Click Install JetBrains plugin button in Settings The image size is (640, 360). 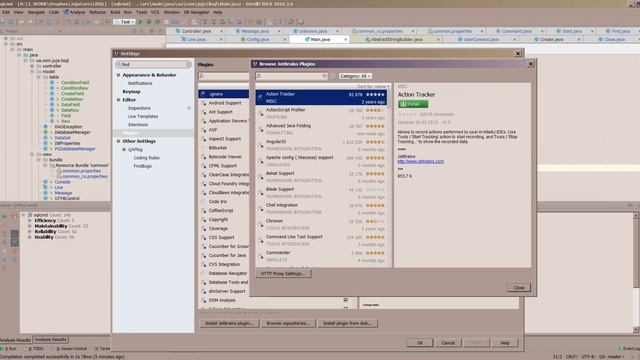coord(229,323)
